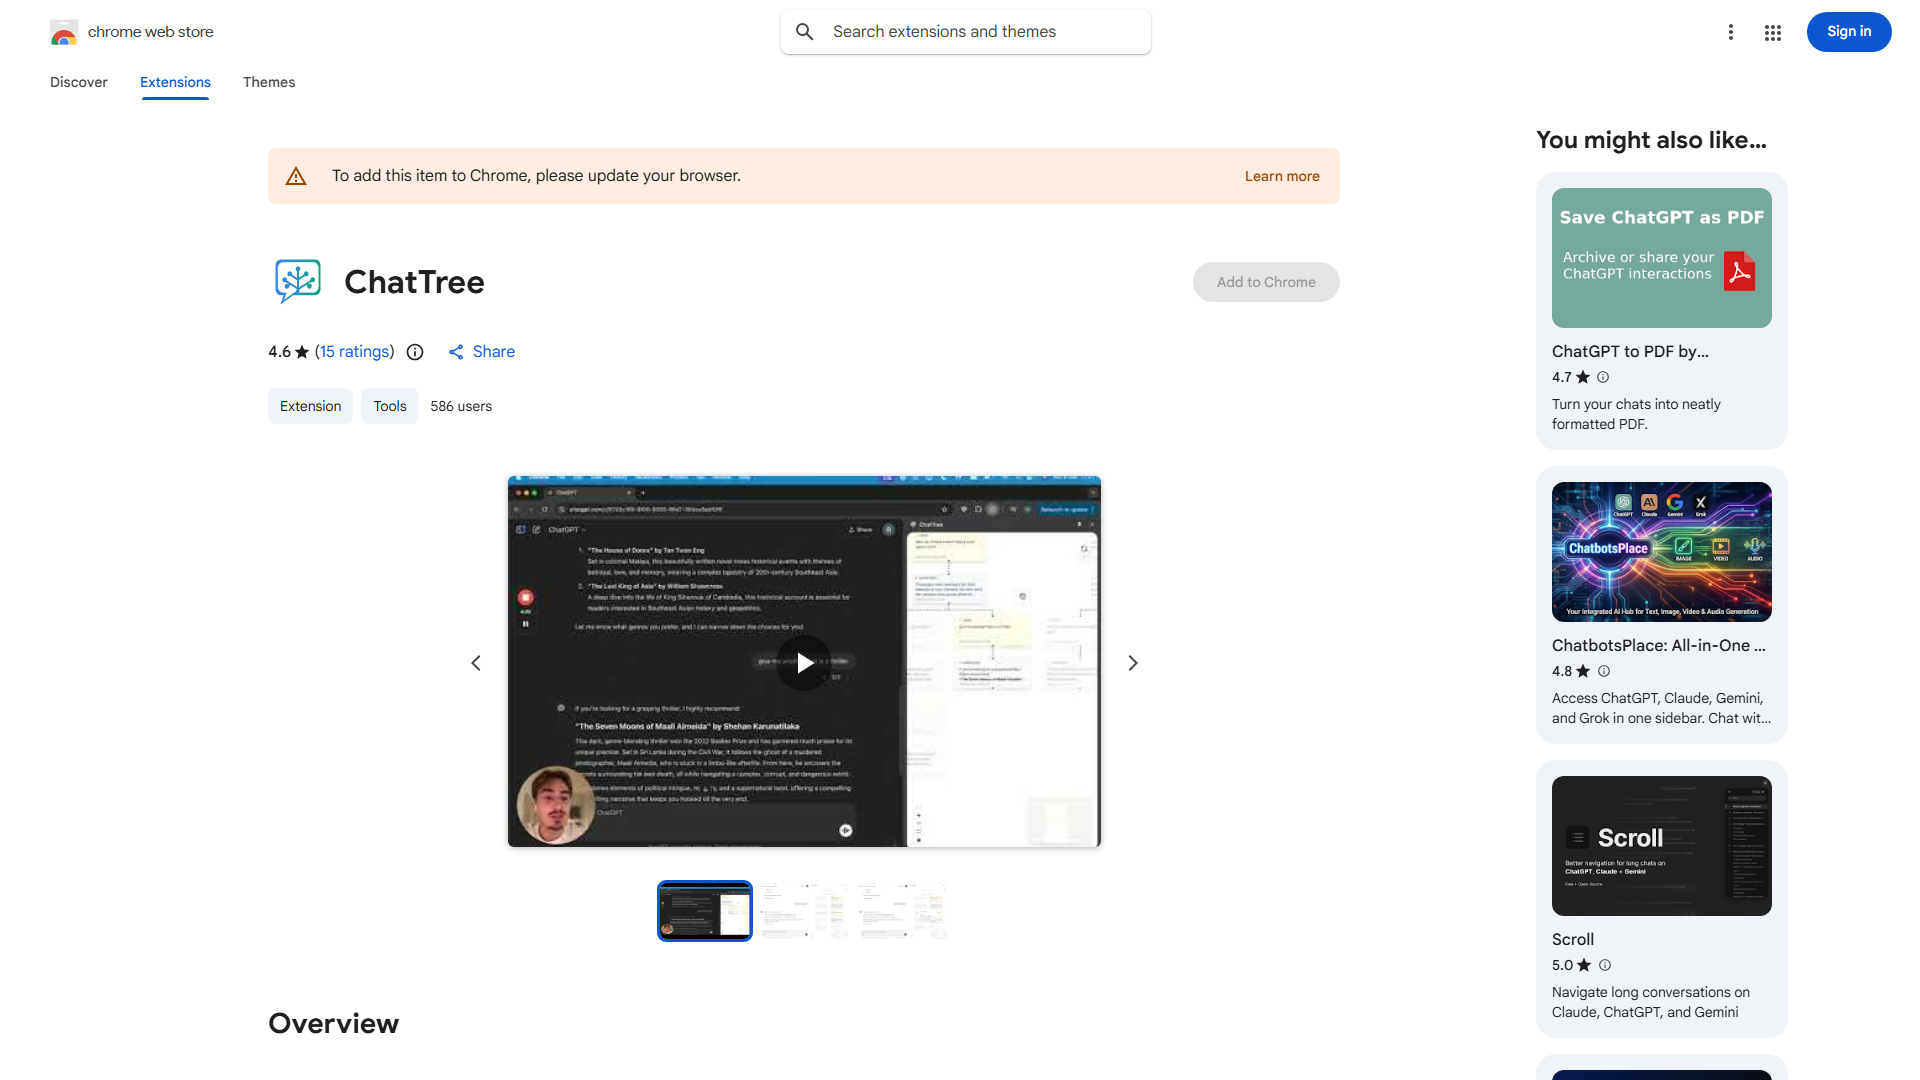Go back with the left carousel arrow
1920x1080 pixels.
click(475, 662)
